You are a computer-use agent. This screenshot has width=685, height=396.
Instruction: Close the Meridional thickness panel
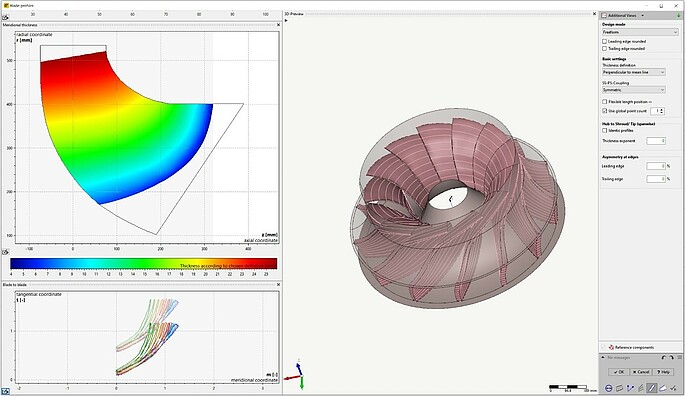coord(278,25)
